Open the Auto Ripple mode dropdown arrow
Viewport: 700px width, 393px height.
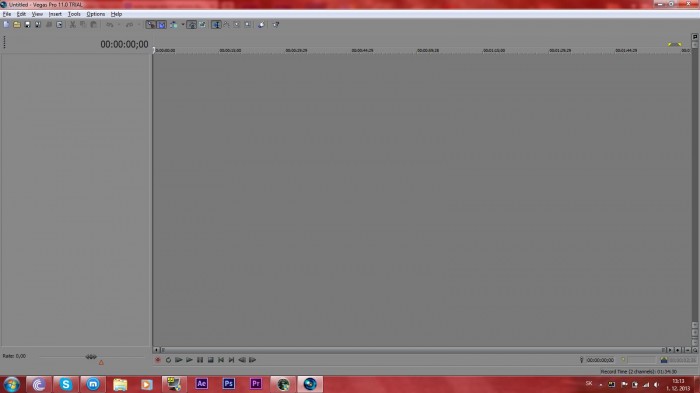pyautogui.click(x=183, y=25)
